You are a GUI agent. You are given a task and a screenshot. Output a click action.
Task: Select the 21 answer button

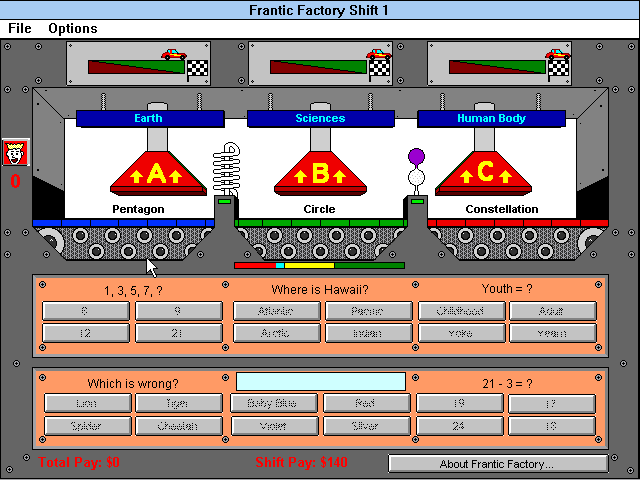[x=179, y=333]
